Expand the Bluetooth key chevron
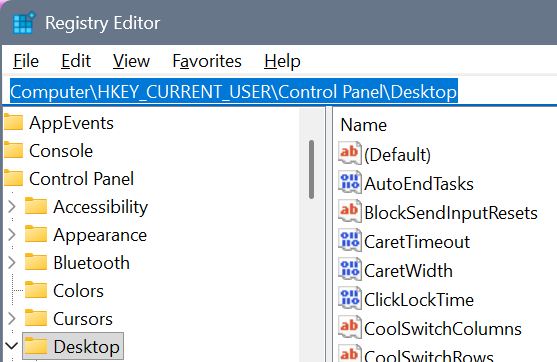 pos(12,263)
